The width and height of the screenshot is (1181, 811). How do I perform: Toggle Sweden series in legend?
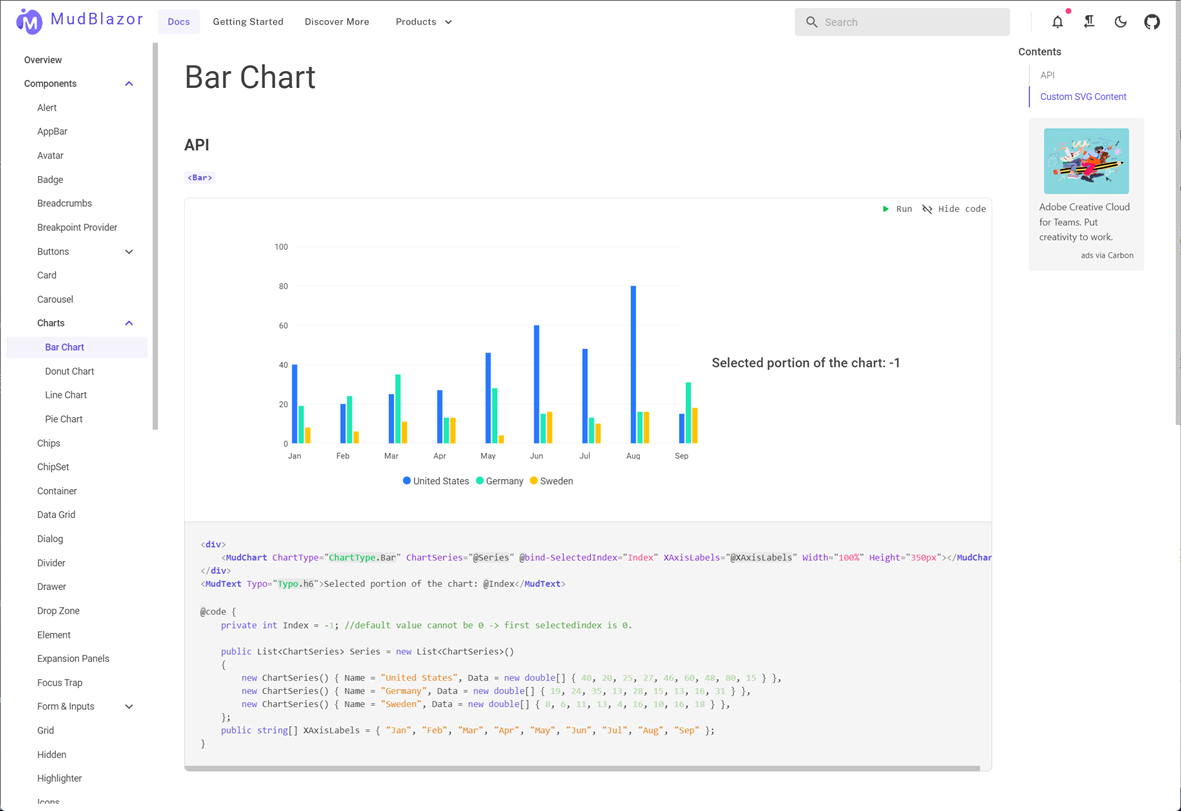[534, 481]
